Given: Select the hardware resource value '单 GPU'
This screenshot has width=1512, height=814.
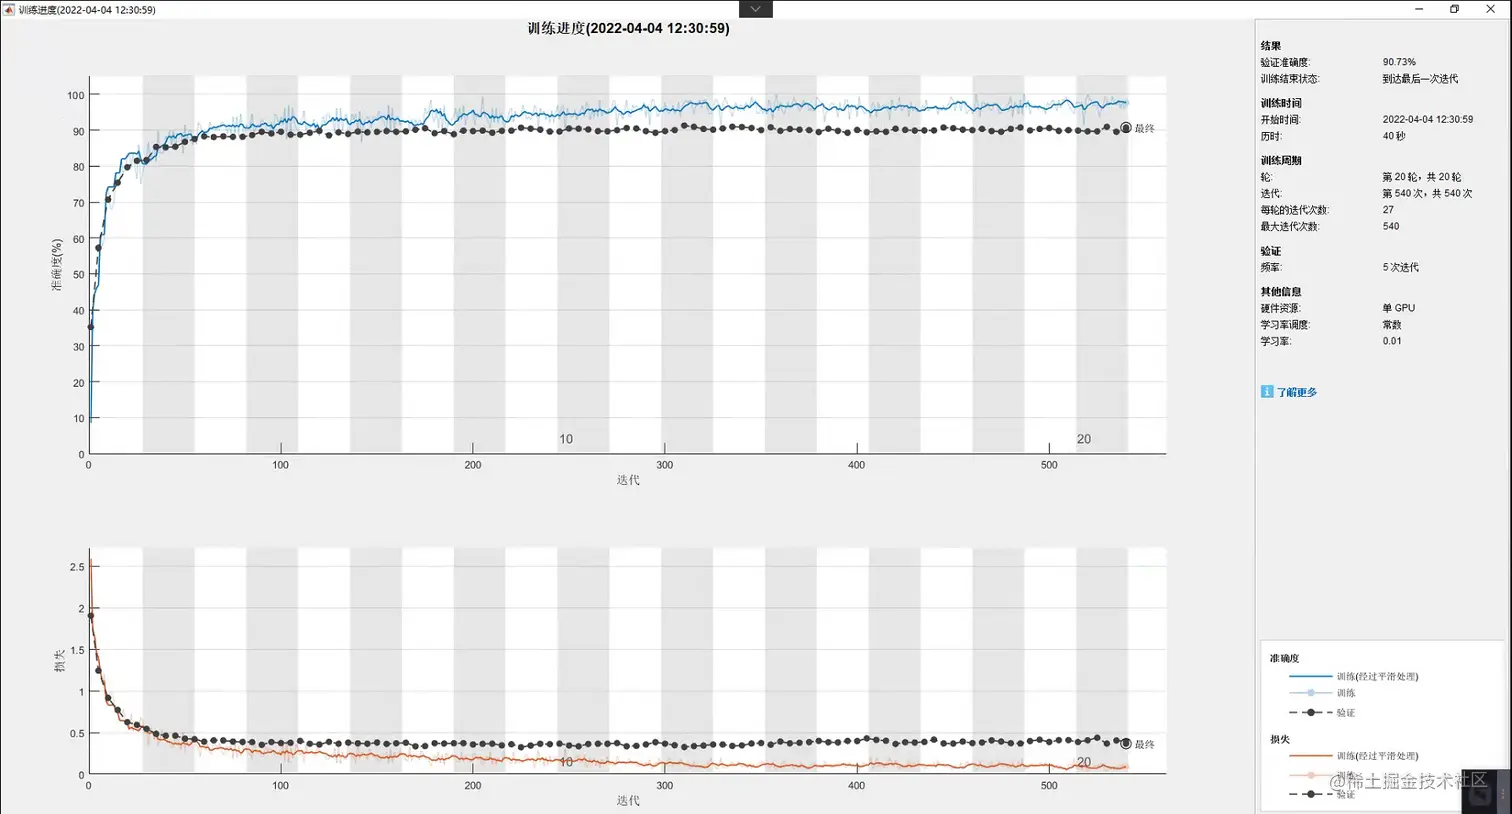Looking at the screenshot, I should click(1399, 308).
